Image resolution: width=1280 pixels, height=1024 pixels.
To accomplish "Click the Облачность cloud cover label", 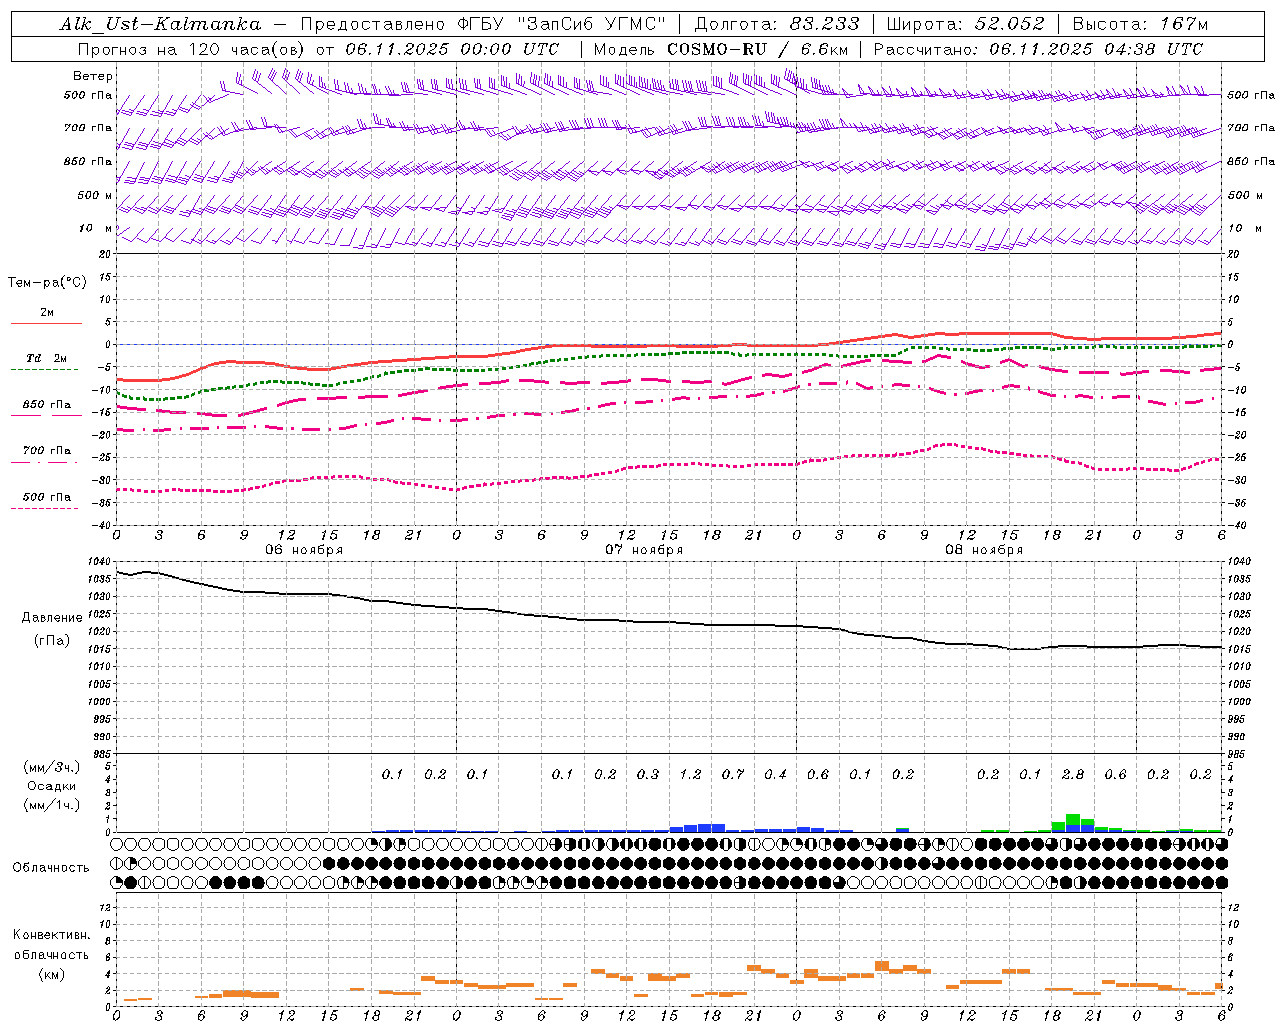I will (x=50, y=868).
